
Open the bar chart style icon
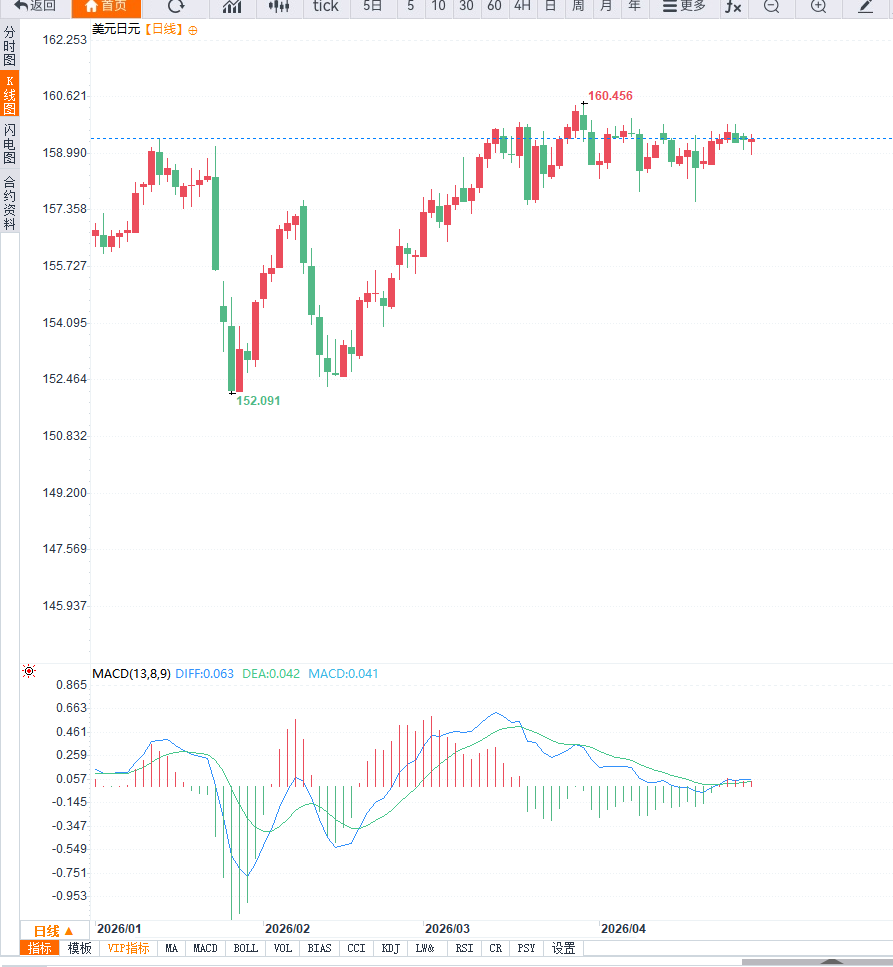(232, 6)
